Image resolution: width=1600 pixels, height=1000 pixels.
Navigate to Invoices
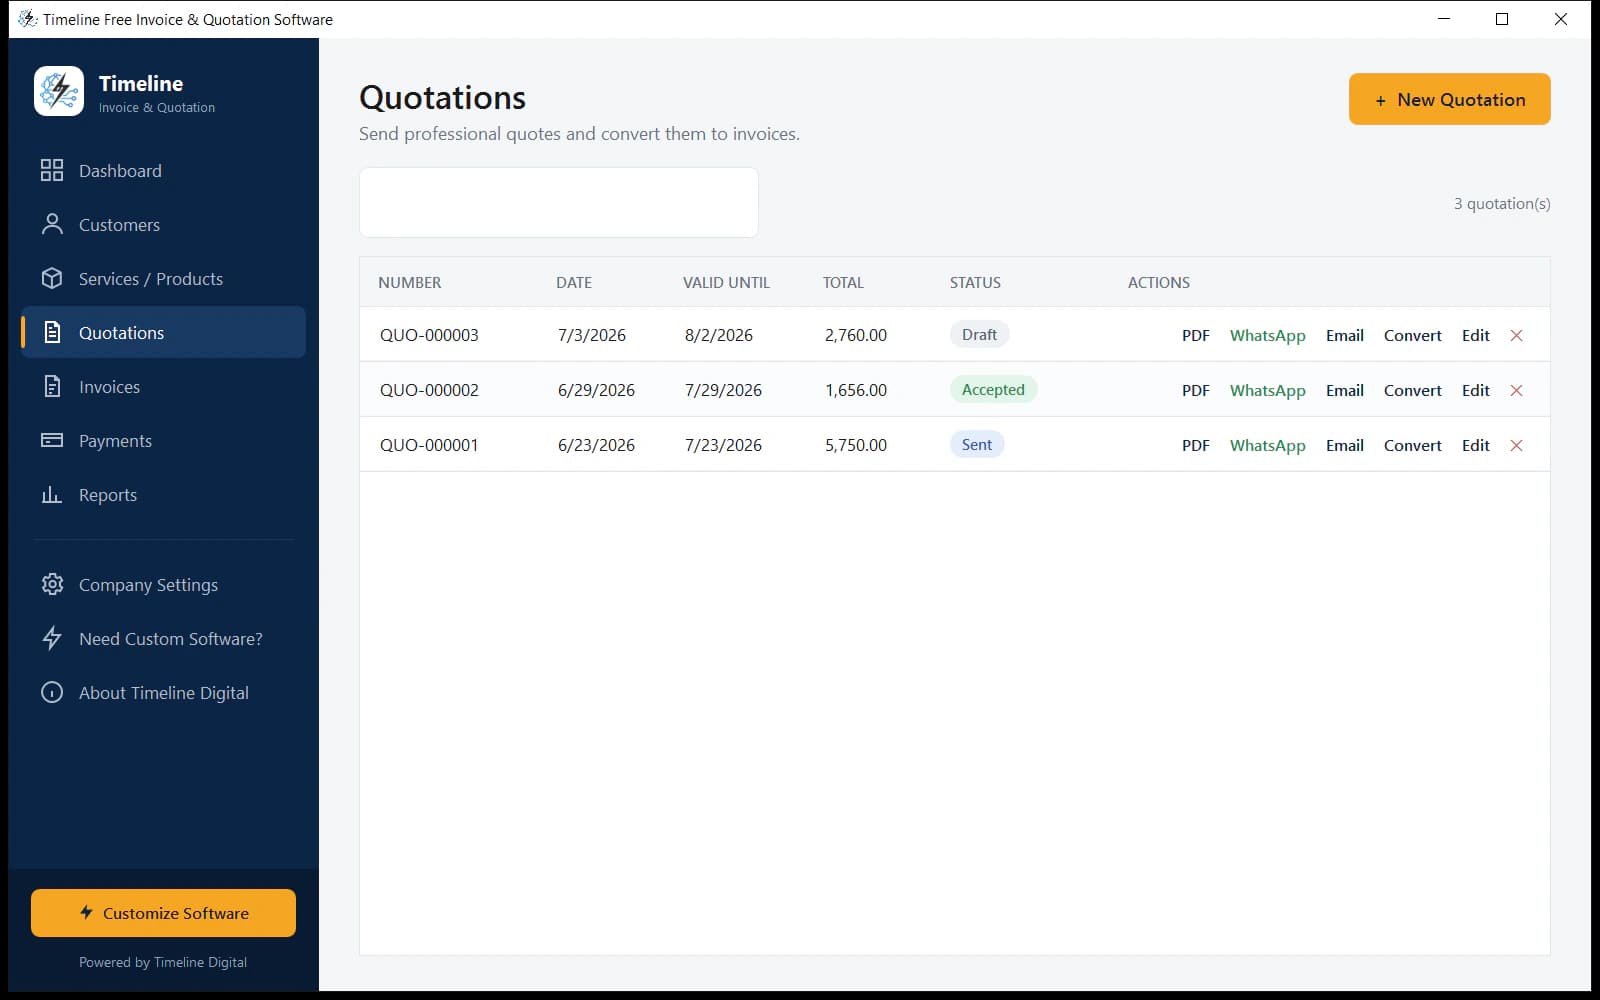[x=163, y=386]
